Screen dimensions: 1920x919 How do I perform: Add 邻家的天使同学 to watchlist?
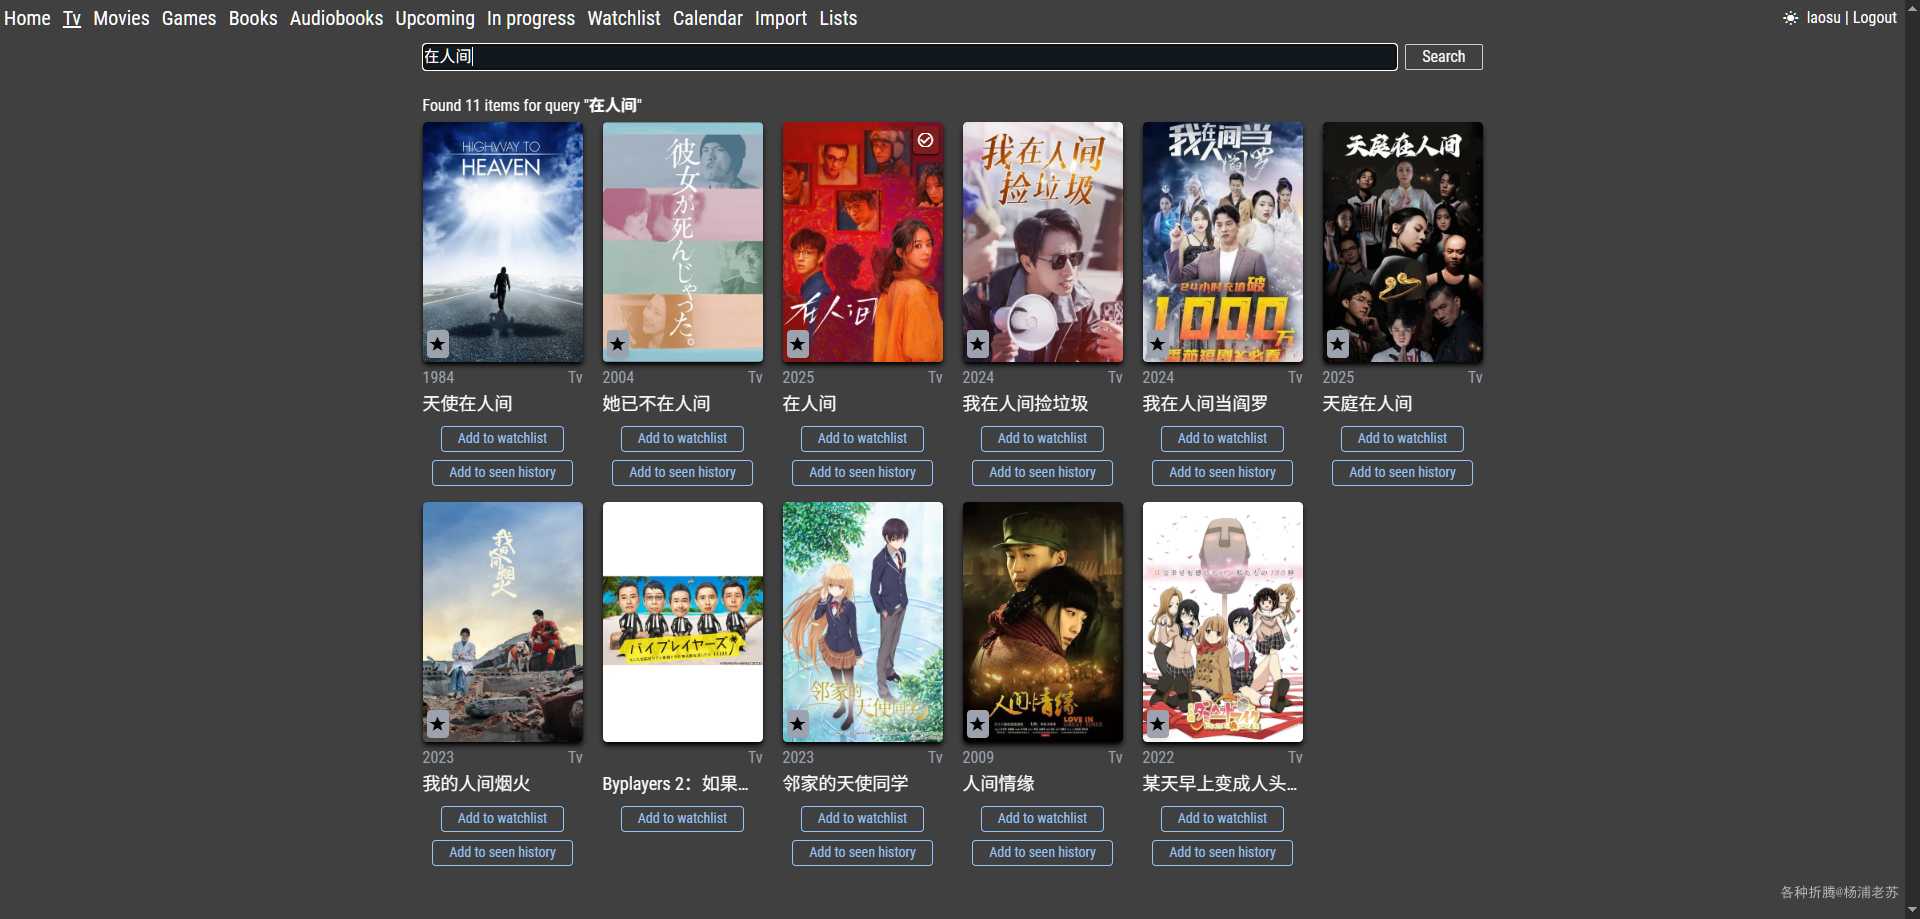pos(862,819)
